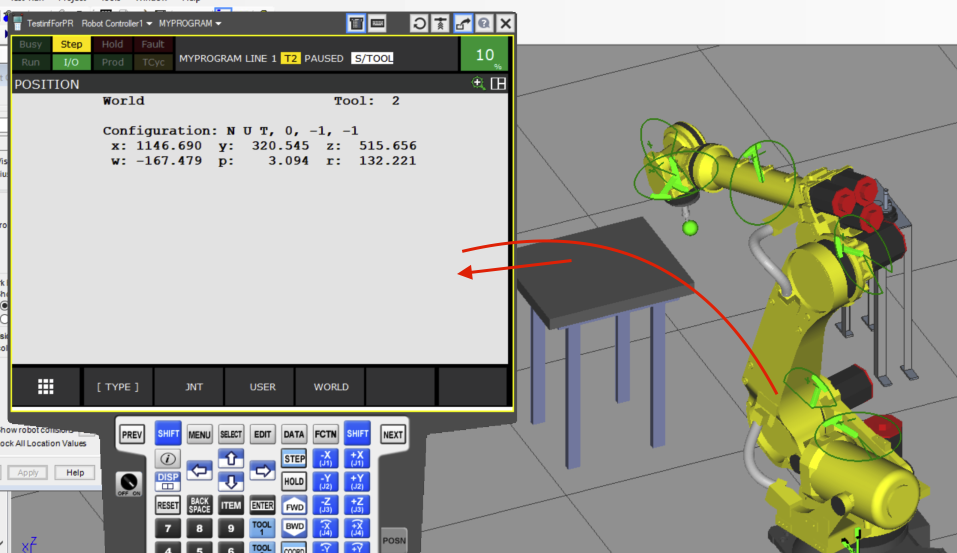Viewport: 957px width, 553px height.
Task: Click the MENU key on keypad
Action: pyautogui.click(x=200, y=435)
